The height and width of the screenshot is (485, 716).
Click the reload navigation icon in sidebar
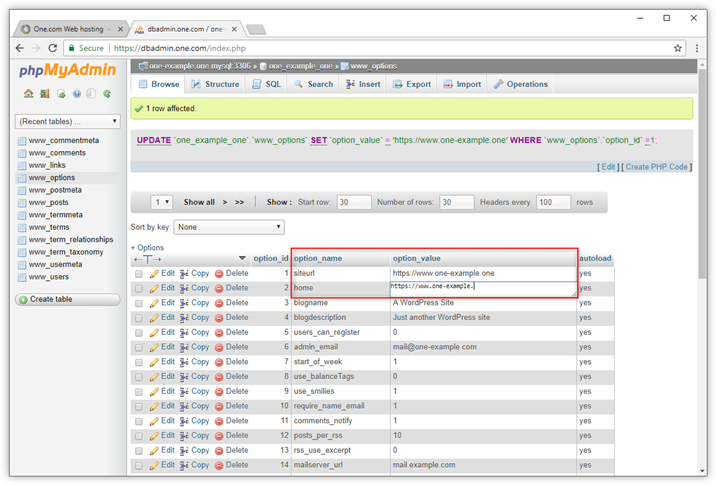tap(107, 94)
